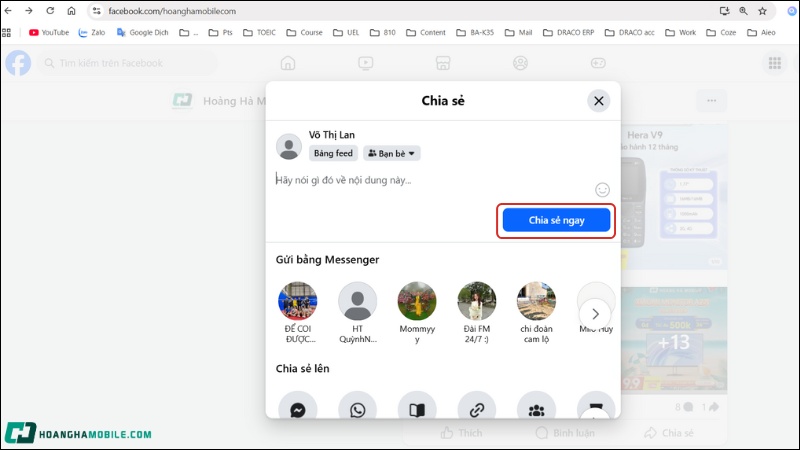Click browser back arrow

click(8, 11)
